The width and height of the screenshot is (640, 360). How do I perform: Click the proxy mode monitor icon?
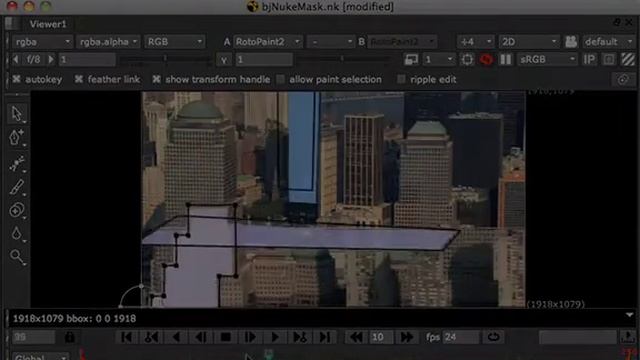coord(411,60)
